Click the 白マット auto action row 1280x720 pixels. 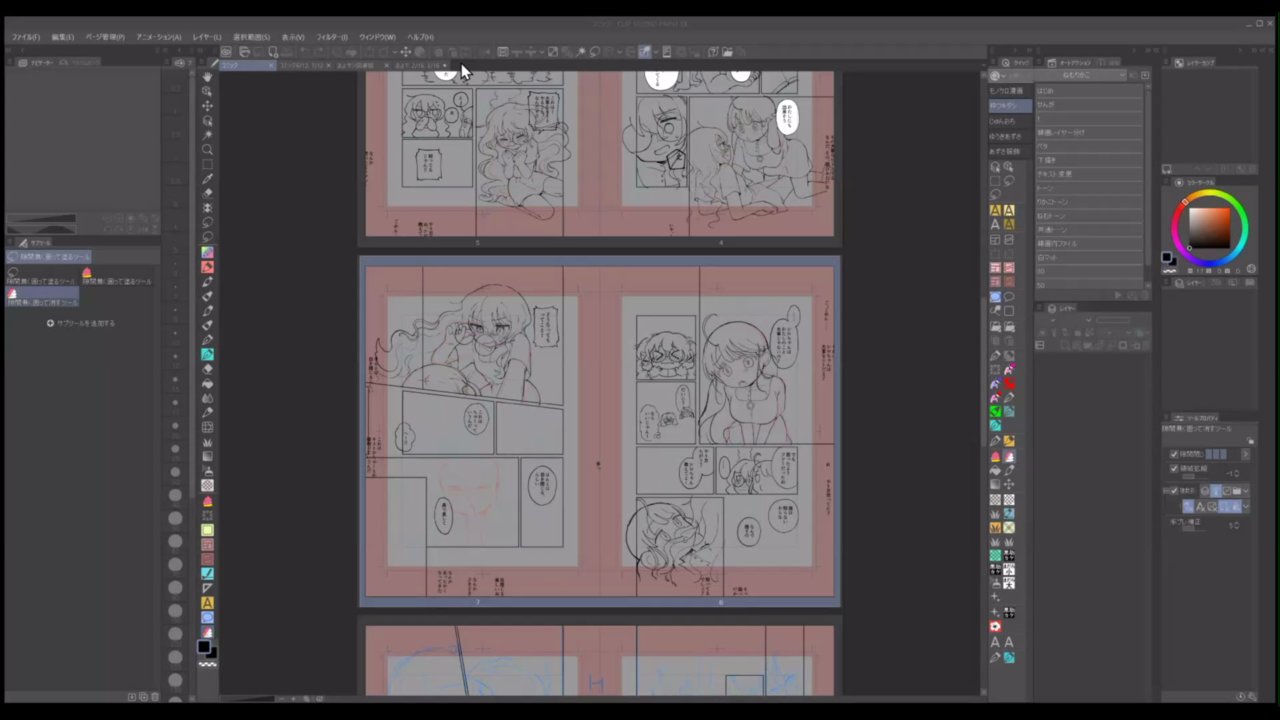(1089, 258)
